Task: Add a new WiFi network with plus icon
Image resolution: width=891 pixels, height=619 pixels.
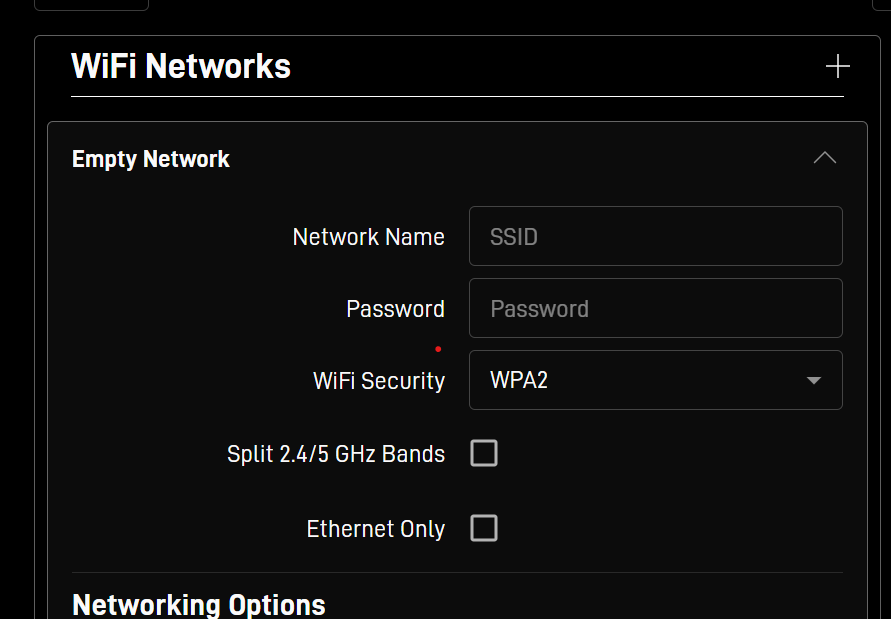Action: [x=838, y=67]
